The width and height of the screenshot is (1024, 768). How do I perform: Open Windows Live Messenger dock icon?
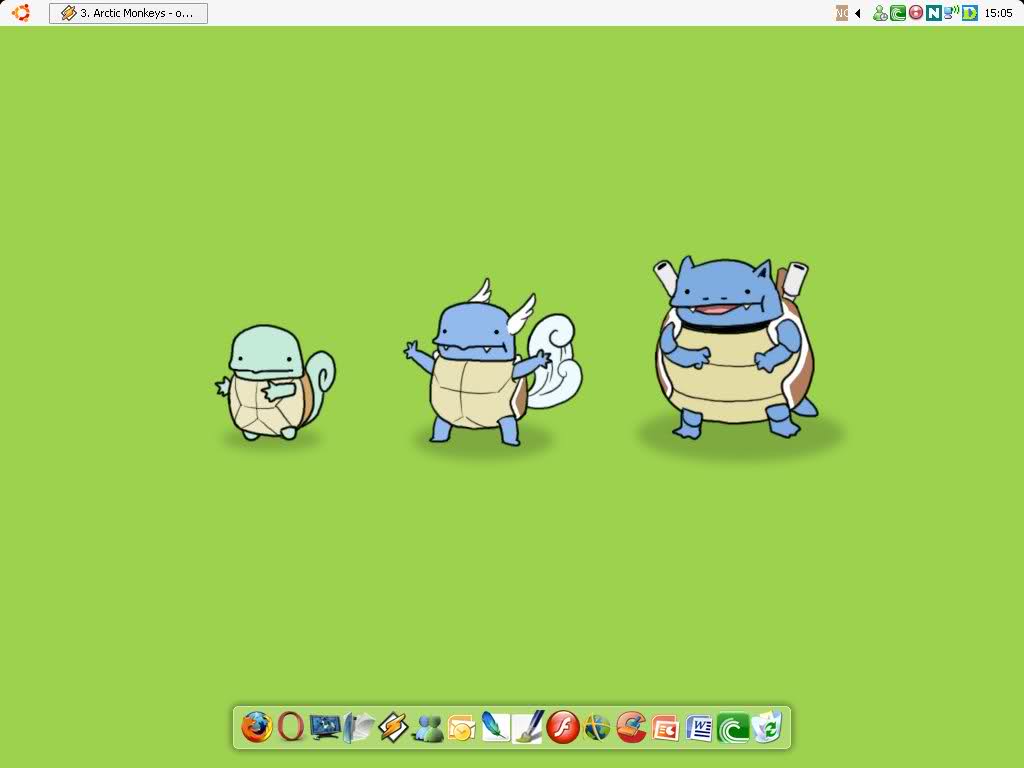(x=428, y=728)
